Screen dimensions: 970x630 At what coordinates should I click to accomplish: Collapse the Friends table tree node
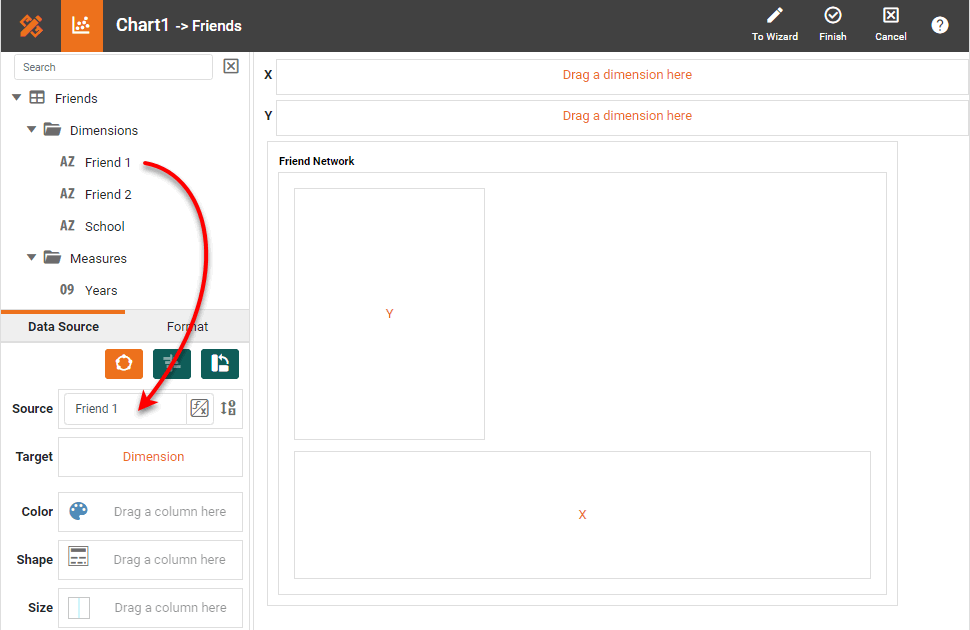point(16,98)
